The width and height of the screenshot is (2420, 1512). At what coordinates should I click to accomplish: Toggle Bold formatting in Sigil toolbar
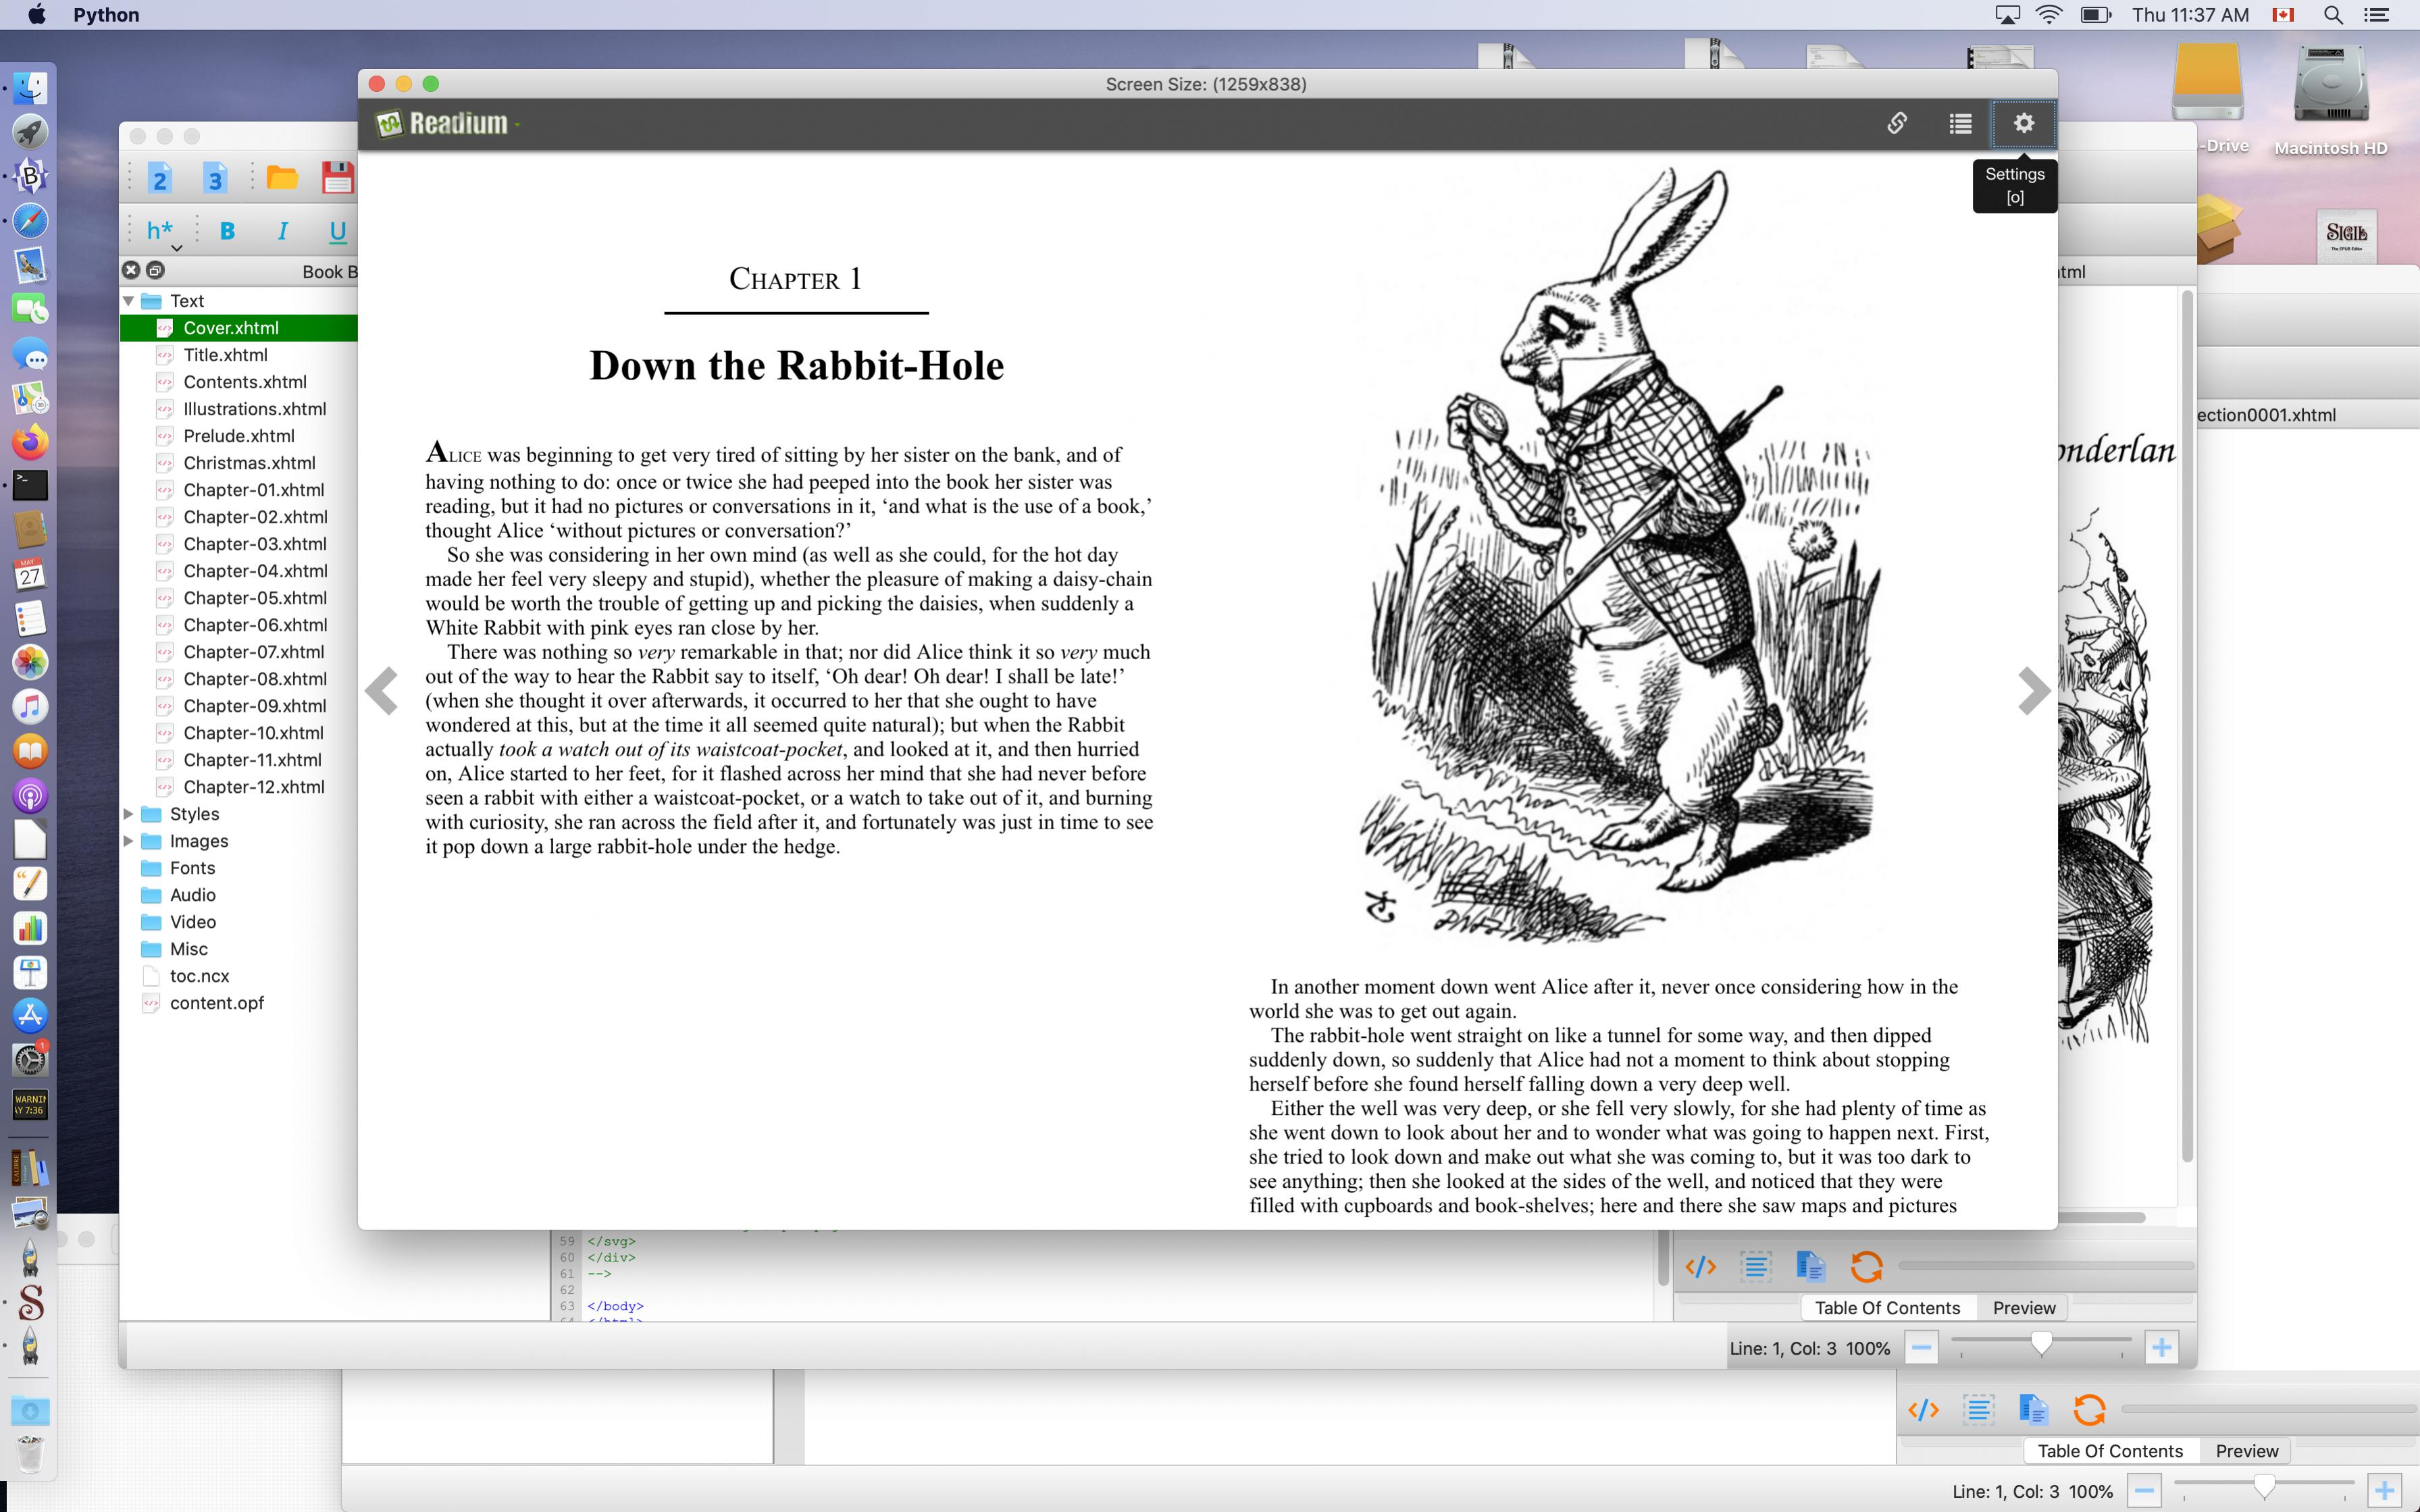point(227,231)
